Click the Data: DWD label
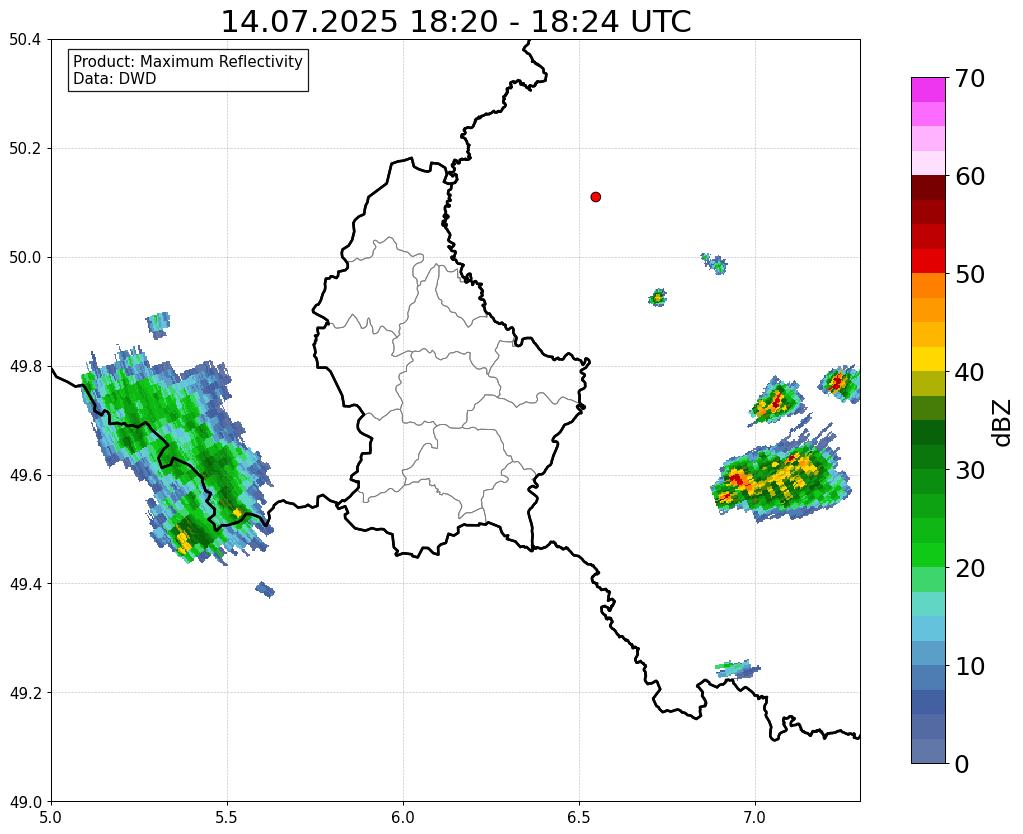Viewport: 1023px width, 834px height. [x=115, y=79]
